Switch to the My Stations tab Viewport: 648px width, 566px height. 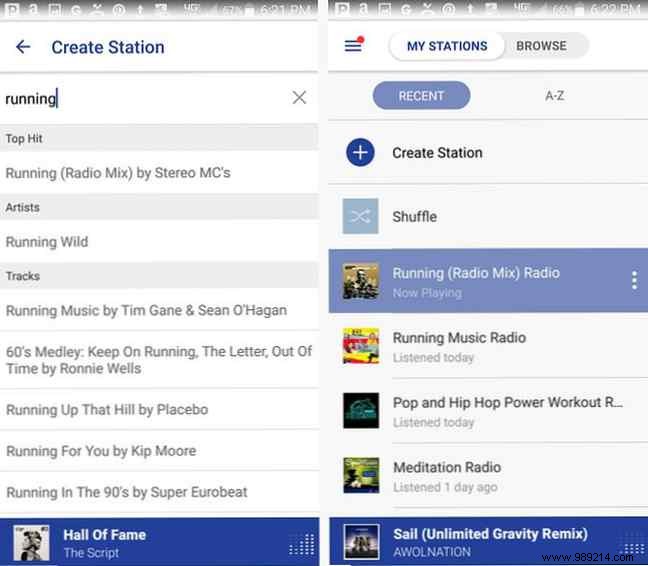click(447, 46)
